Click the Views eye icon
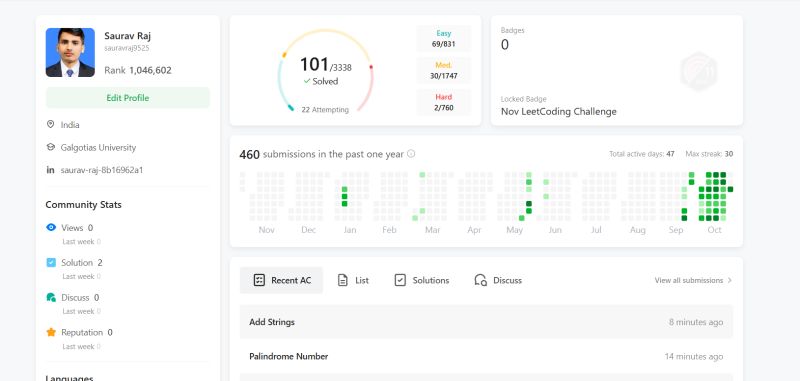 [x=51, y=227]
